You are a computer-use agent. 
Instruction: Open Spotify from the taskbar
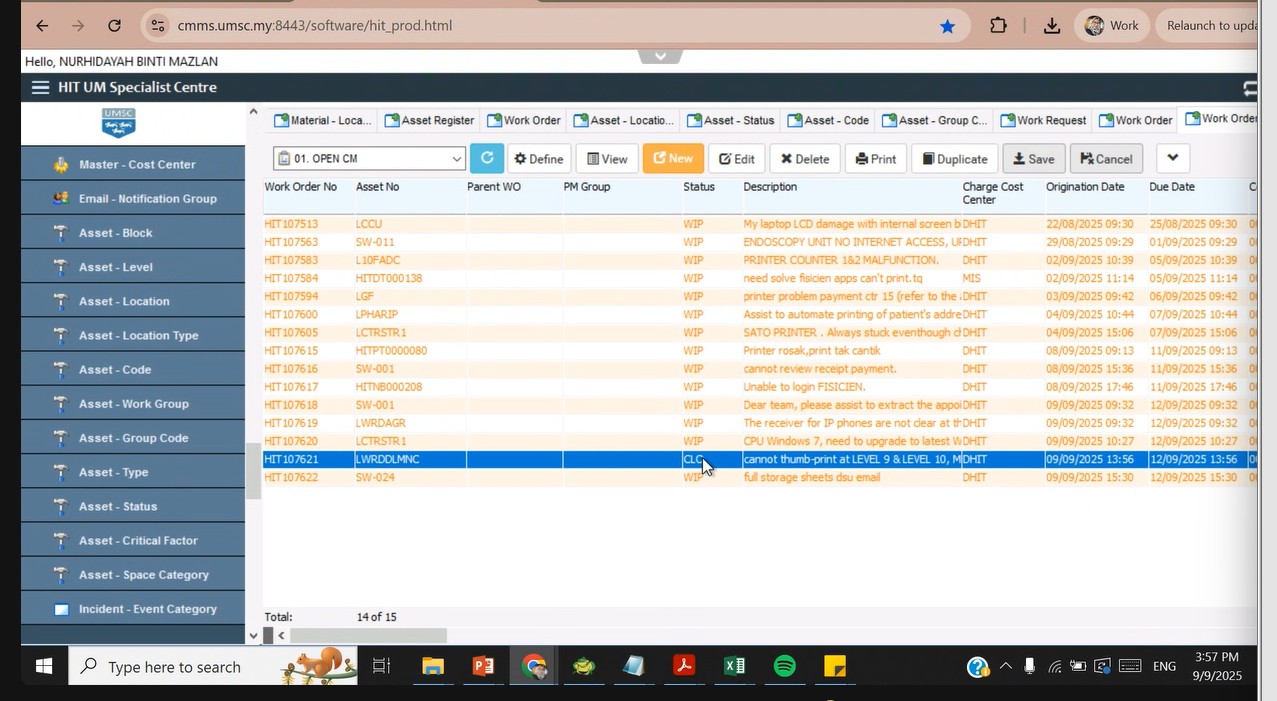(785, 666)
